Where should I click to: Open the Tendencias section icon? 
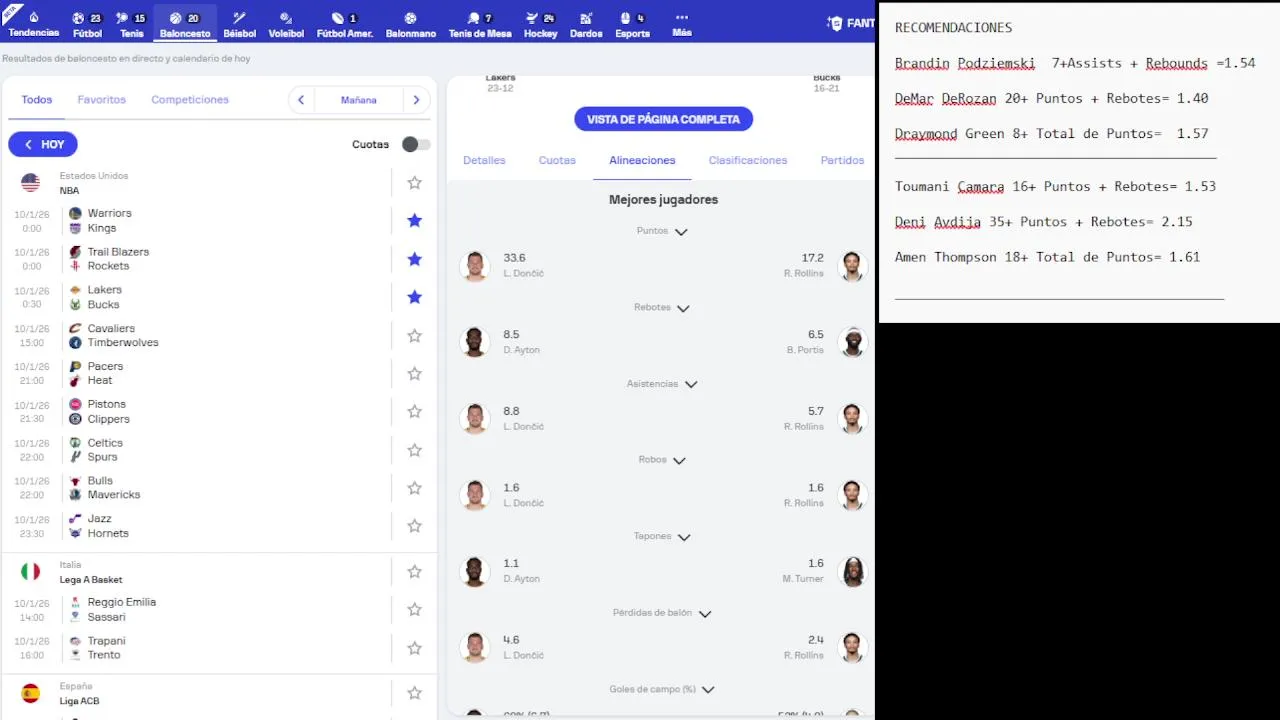click(34, 18)
